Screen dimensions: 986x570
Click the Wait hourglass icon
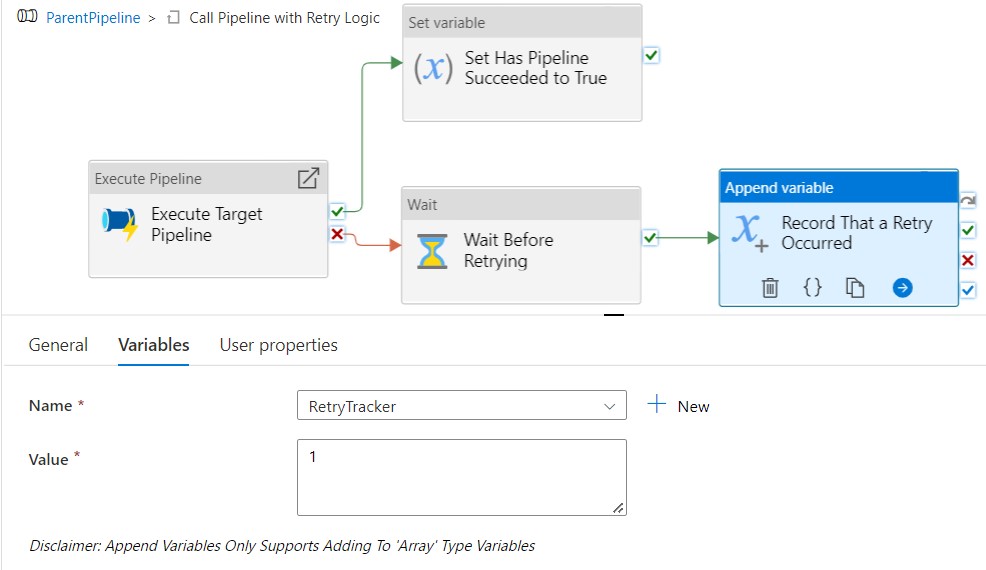[x=433, y=251]
